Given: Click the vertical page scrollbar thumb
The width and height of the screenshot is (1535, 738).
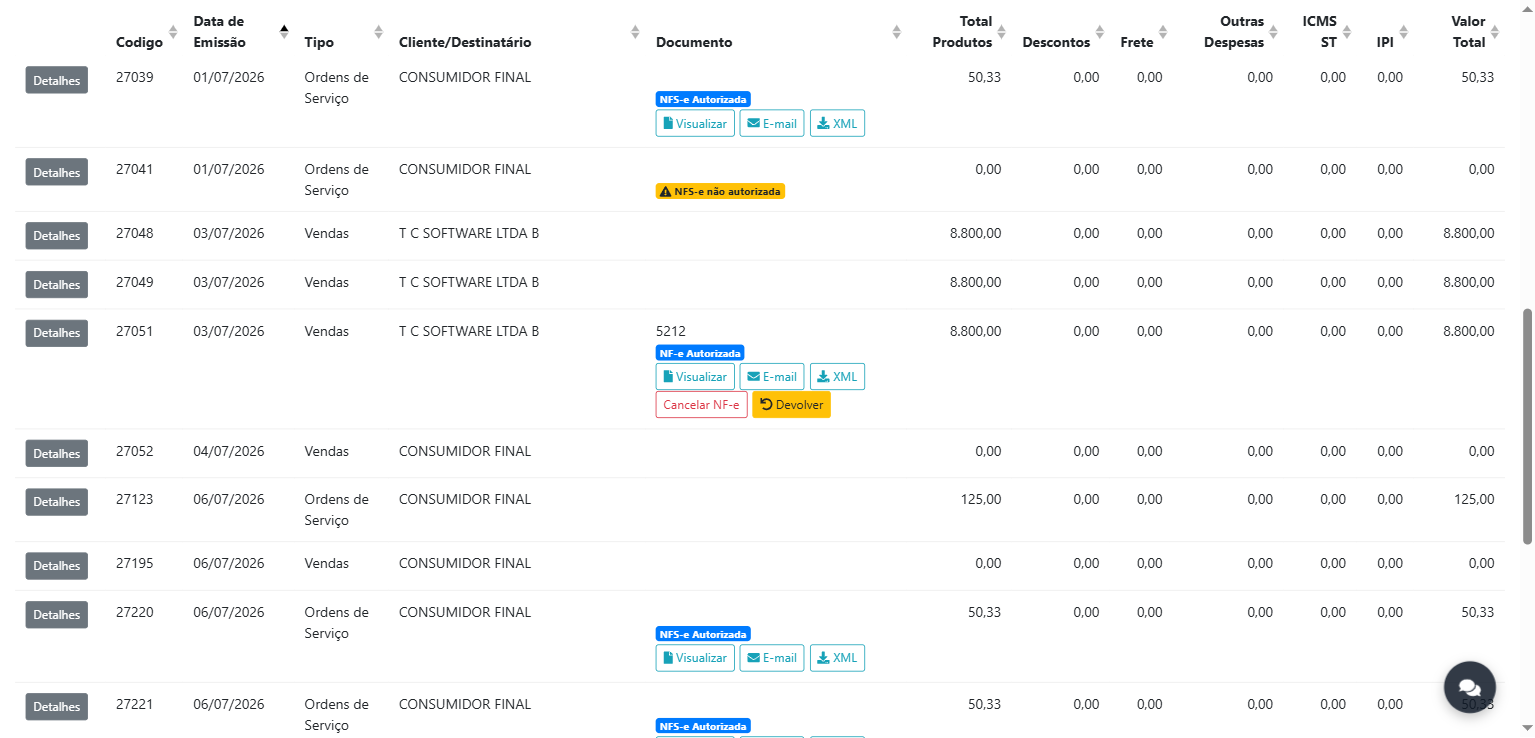Looking at the screenshot, I should pyautogui.click(x=1527, y=427).
